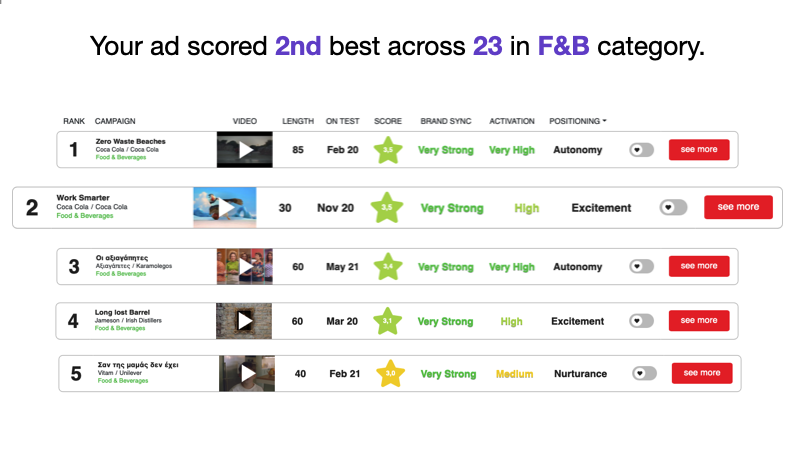Click the green star score for Work Smarter
The width and height of the screenshot is (790, 450).
click(x=388, y=208)
